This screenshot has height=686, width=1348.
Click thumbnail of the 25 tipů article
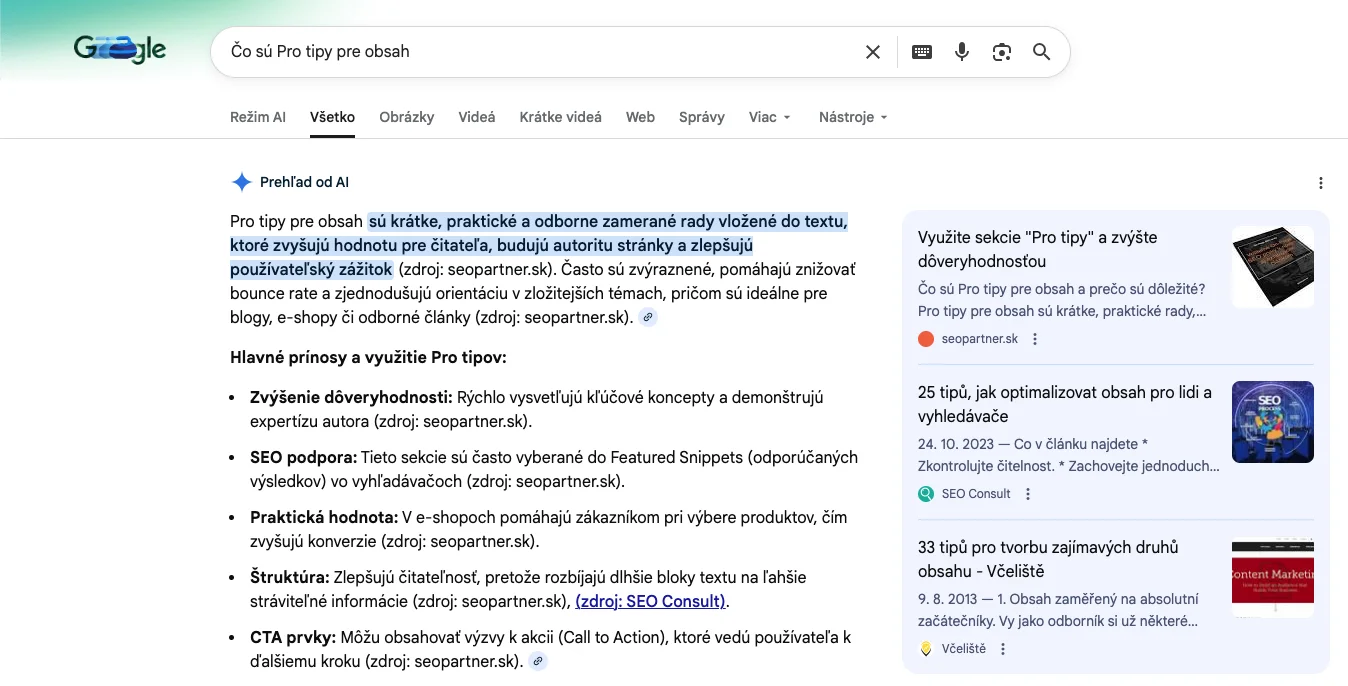[x=1272, y=421]
